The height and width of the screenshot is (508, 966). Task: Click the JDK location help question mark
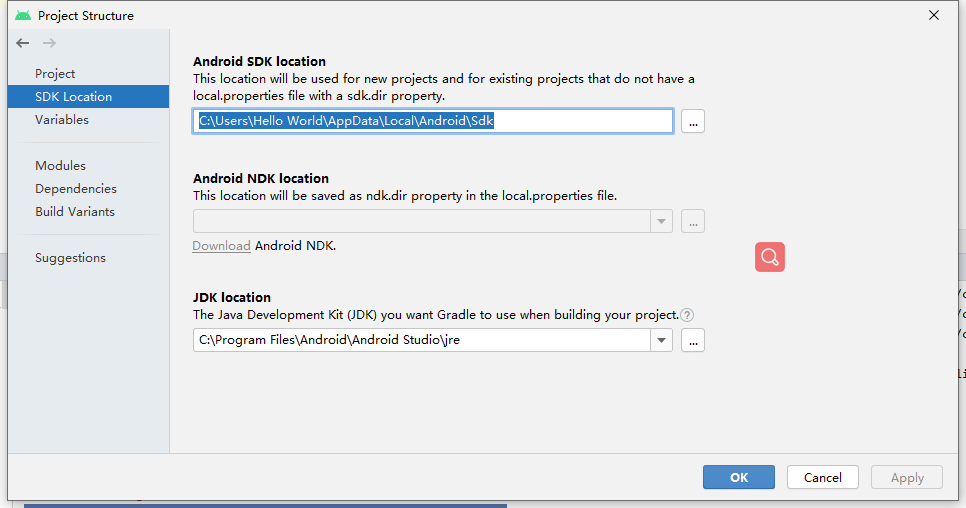click(687, 315)
